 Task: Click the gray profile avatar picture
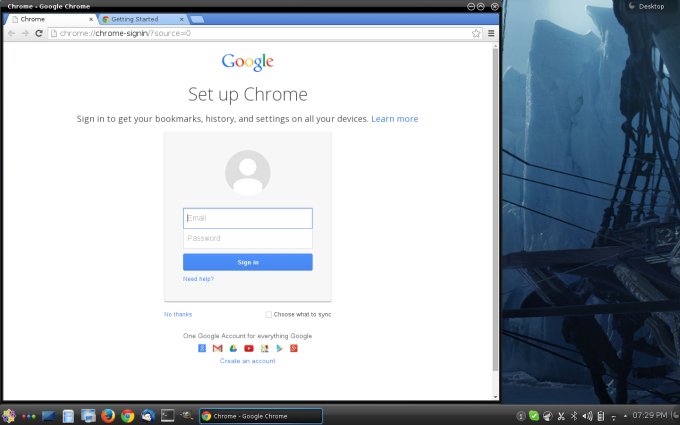[248, 173]
